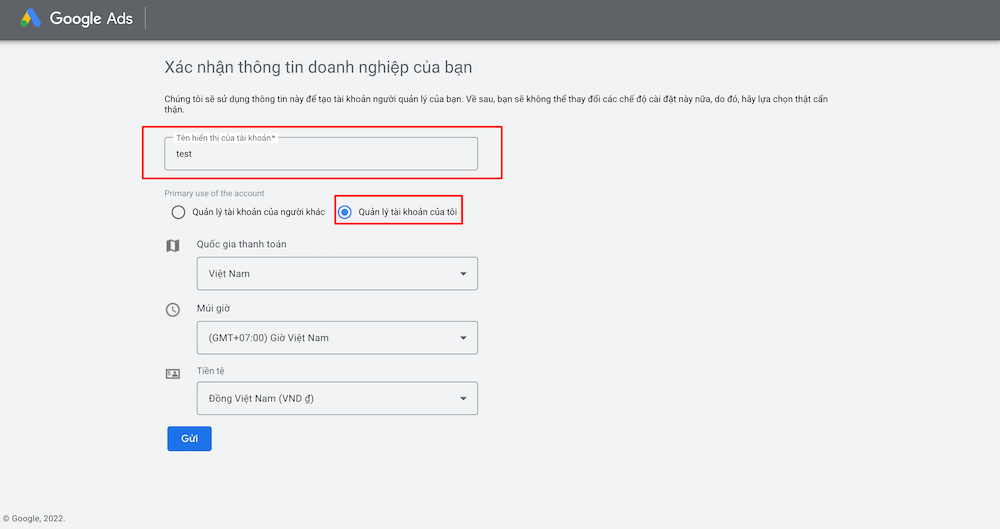Viewport: 1000px width, 529px height.
Task: Click the currency icon beside Tiền tệ
Action: 173,373
